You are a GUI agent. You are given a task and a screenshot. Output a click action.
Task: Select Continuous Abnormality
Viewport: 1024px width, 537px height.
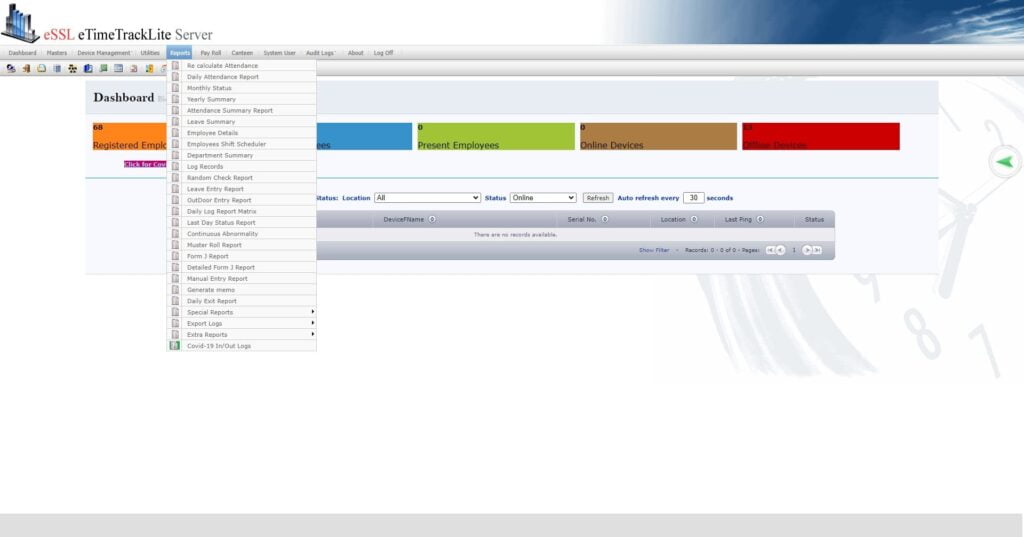click(242, 234)
